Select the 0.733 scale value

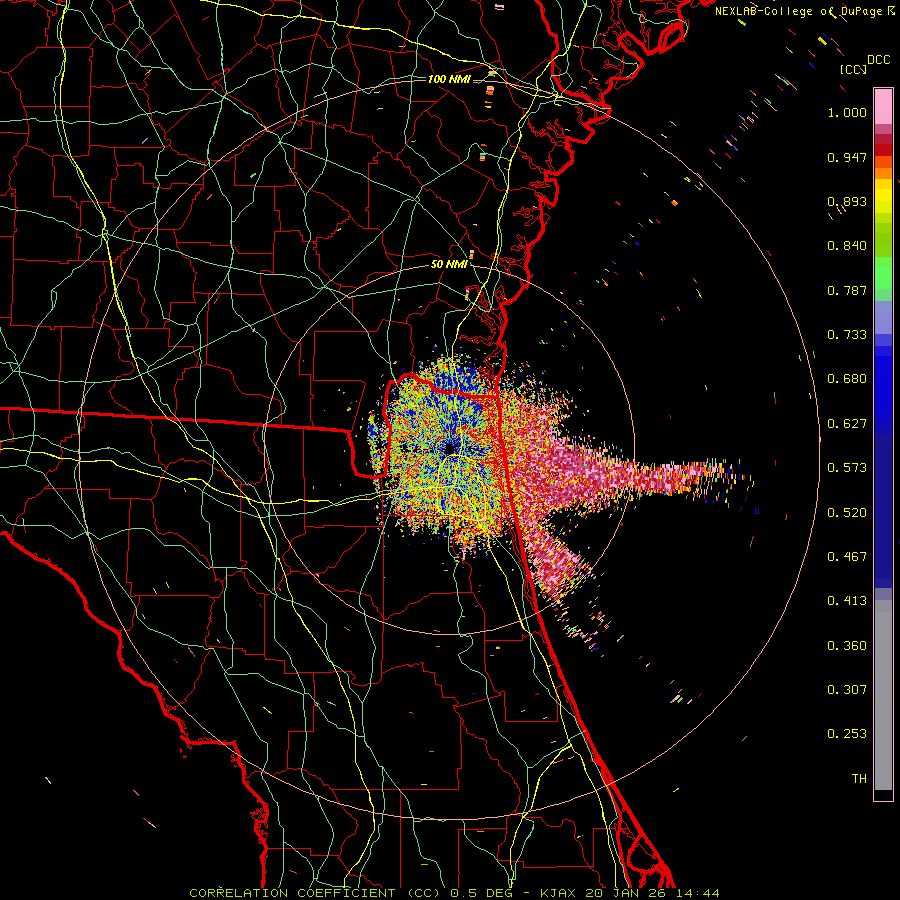click(847, 335)
